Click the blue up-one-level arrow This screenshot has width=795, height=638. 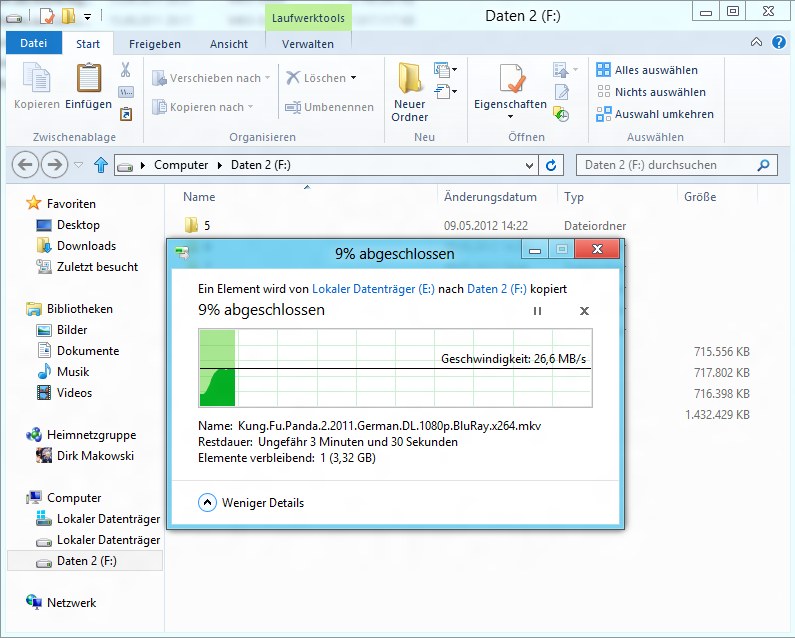point(101,165)
